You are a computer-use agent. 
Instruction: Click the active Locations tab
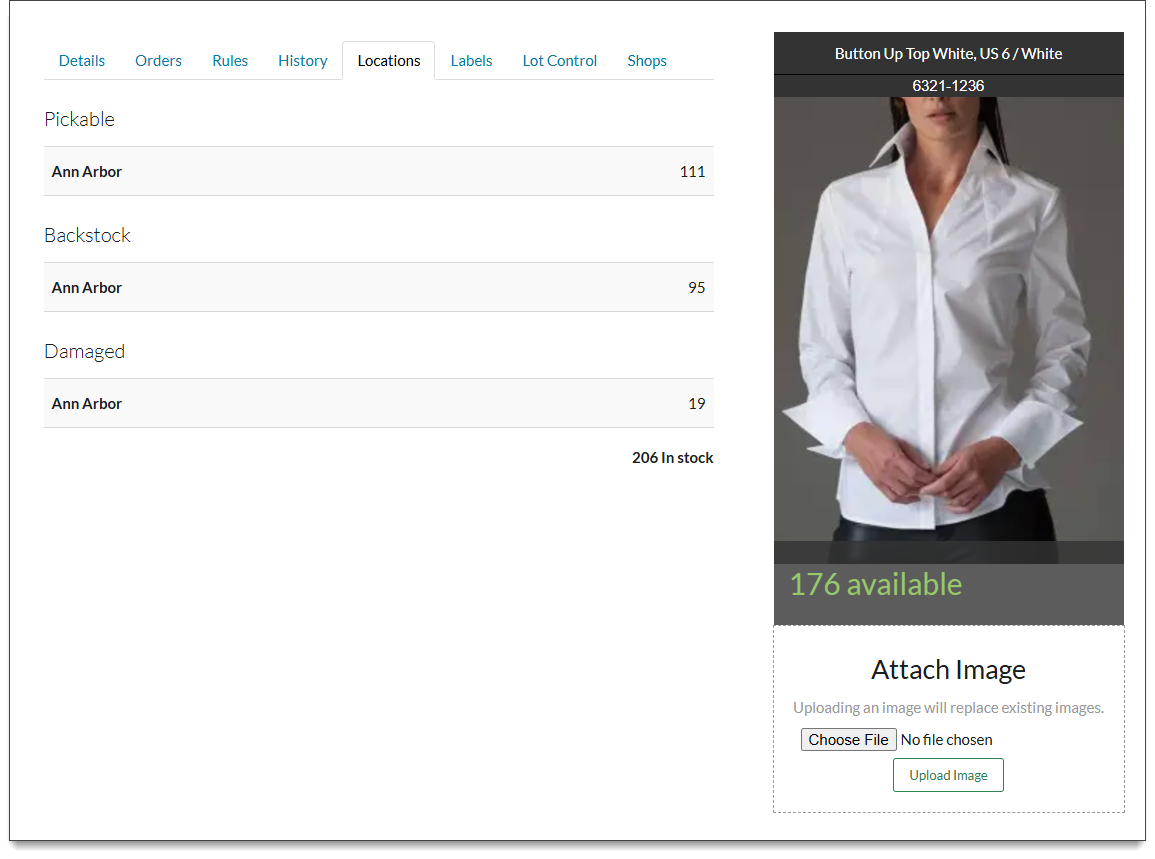pyautogui.click(x=388, y=61)
